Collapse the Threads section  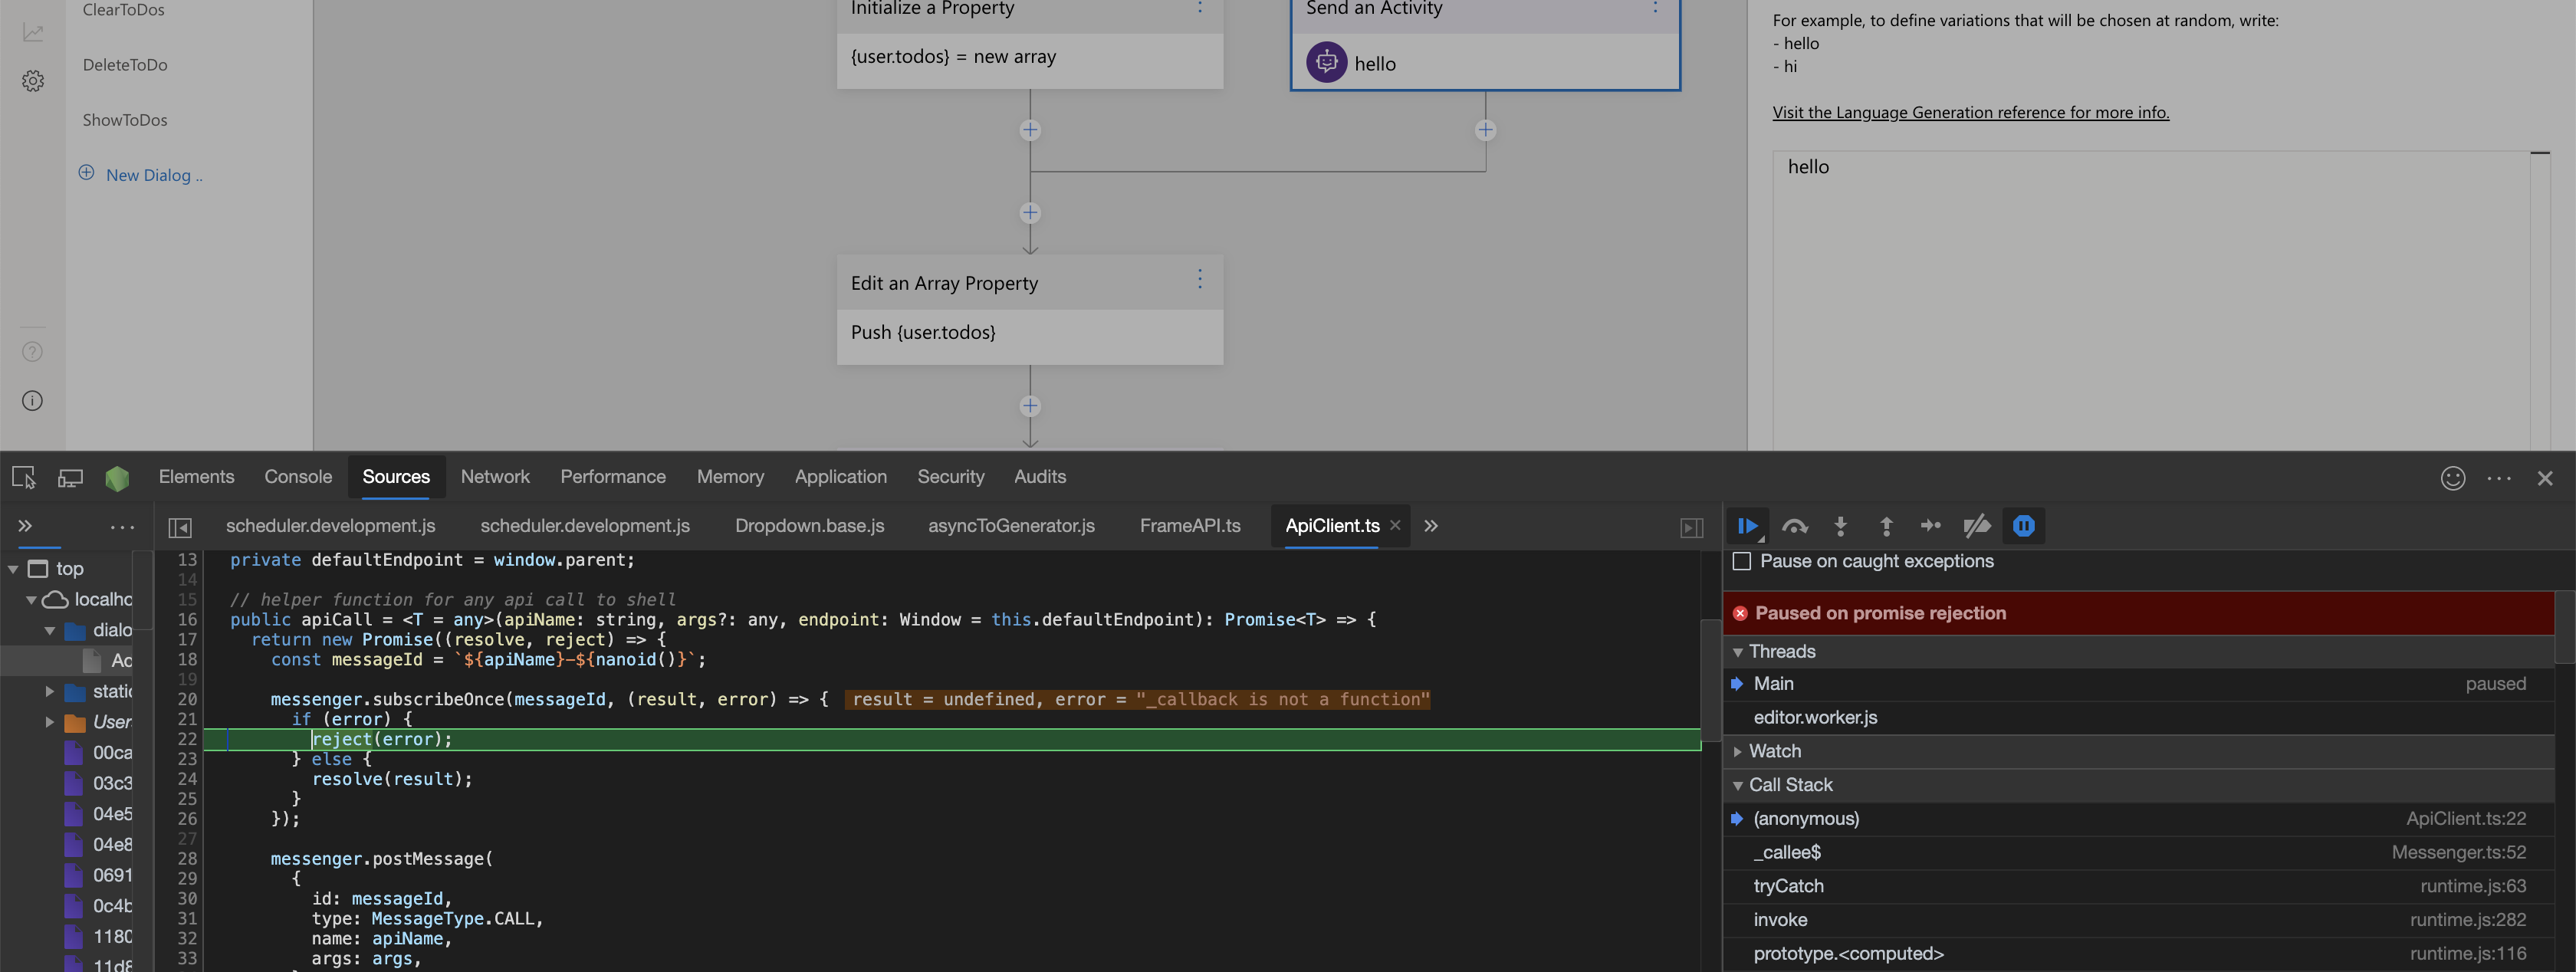1738,651
